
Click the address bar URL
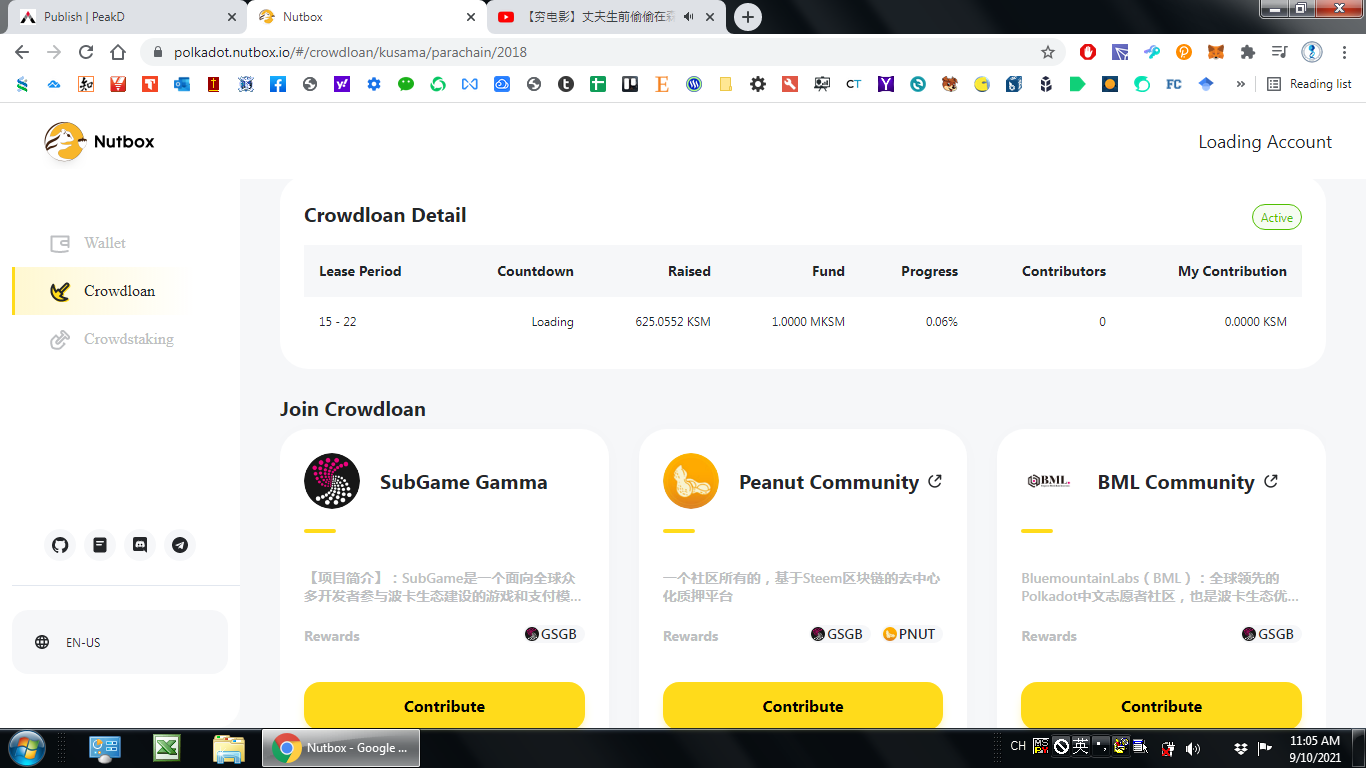(x=350, y=52)
